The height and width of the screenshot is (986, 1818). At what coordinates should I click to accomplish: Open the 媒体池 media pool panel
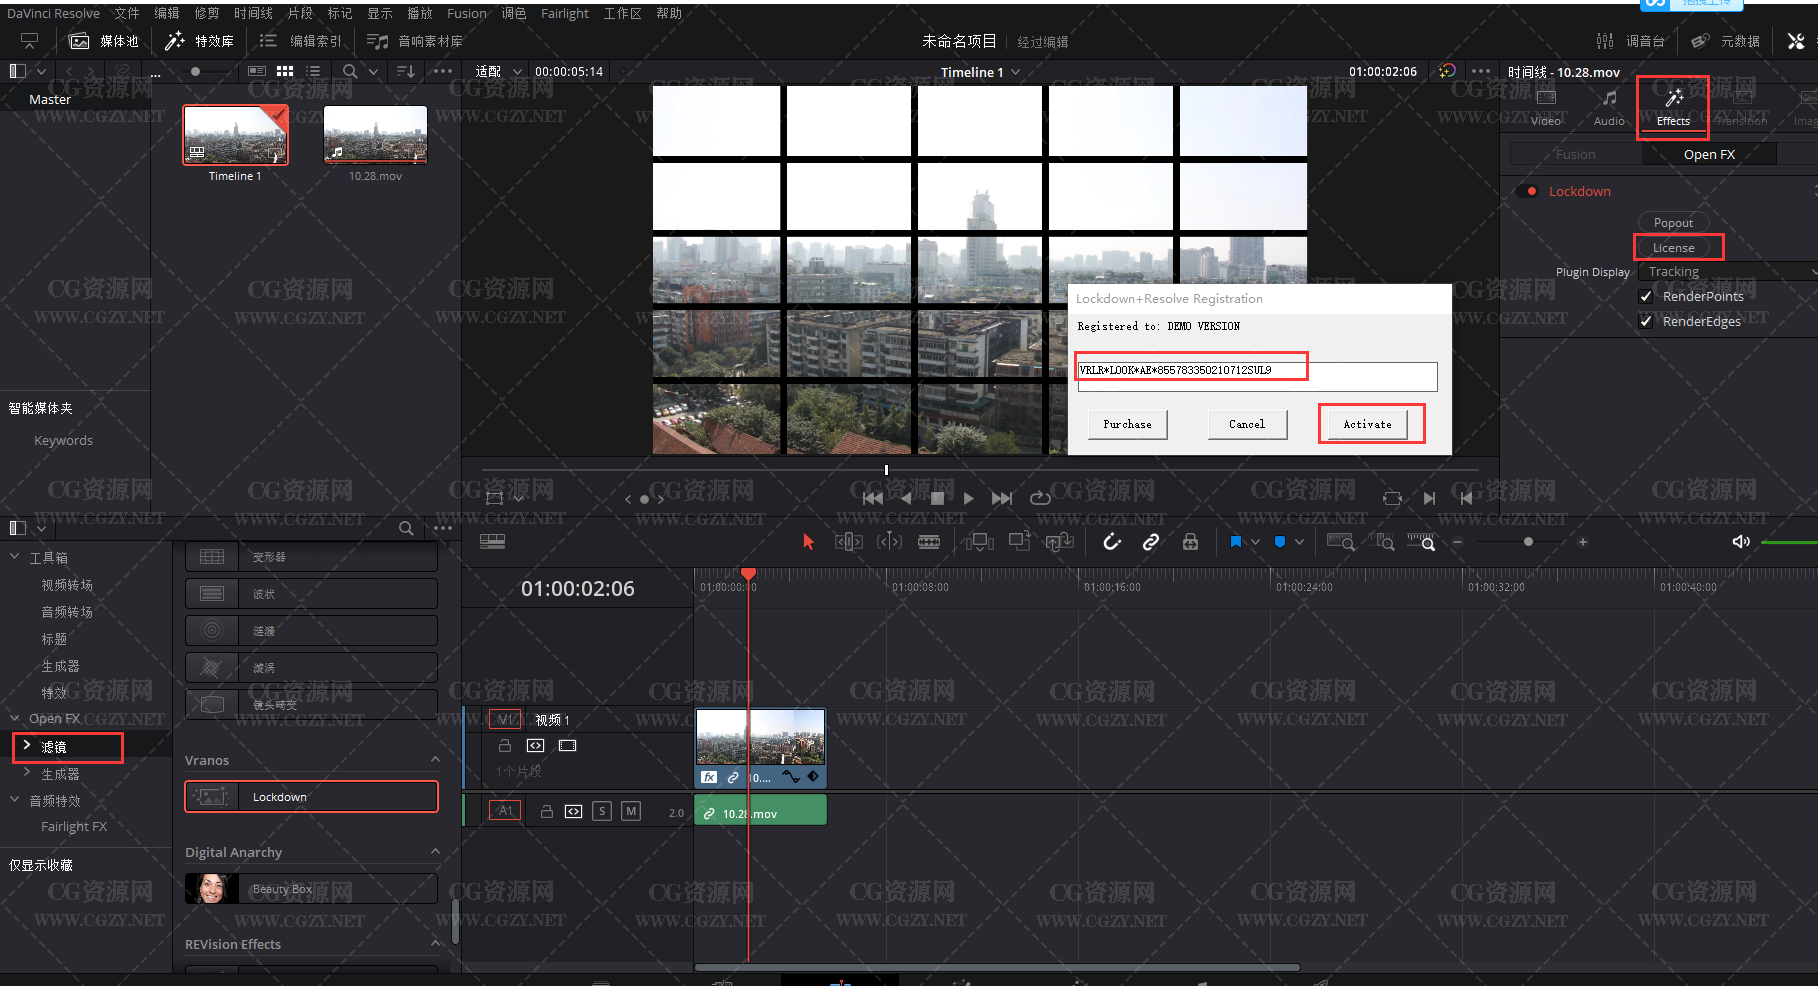coord(104,41)
